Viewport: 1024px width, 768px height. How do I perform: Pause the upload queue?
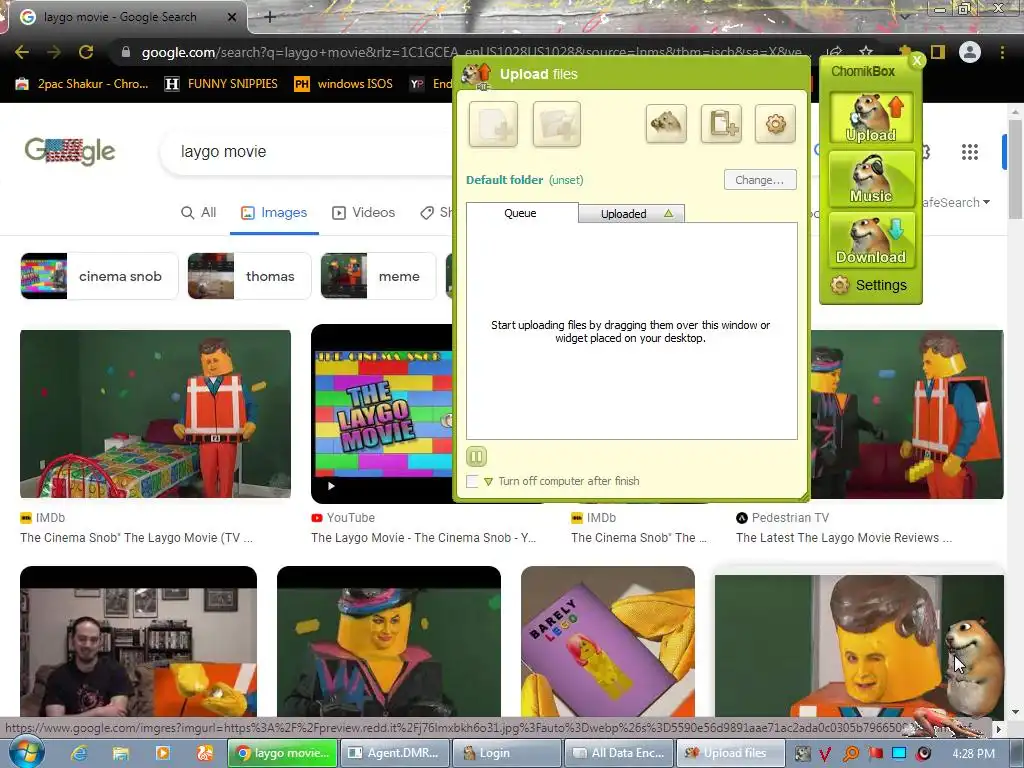pos(476,456)
